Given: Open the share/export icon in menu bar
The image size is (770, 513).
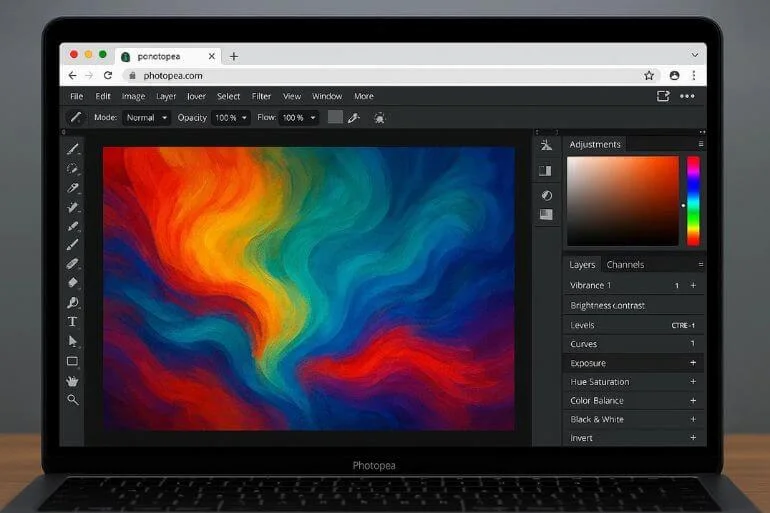Looking at the screenshot, I should (663, 96).
